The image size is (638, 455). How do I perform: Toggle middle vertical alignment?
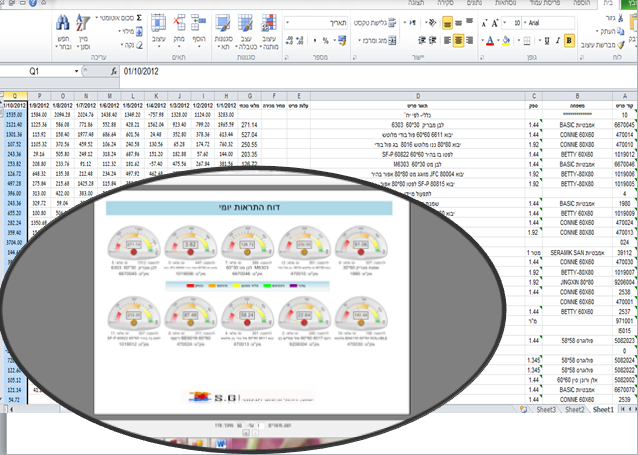459,23
